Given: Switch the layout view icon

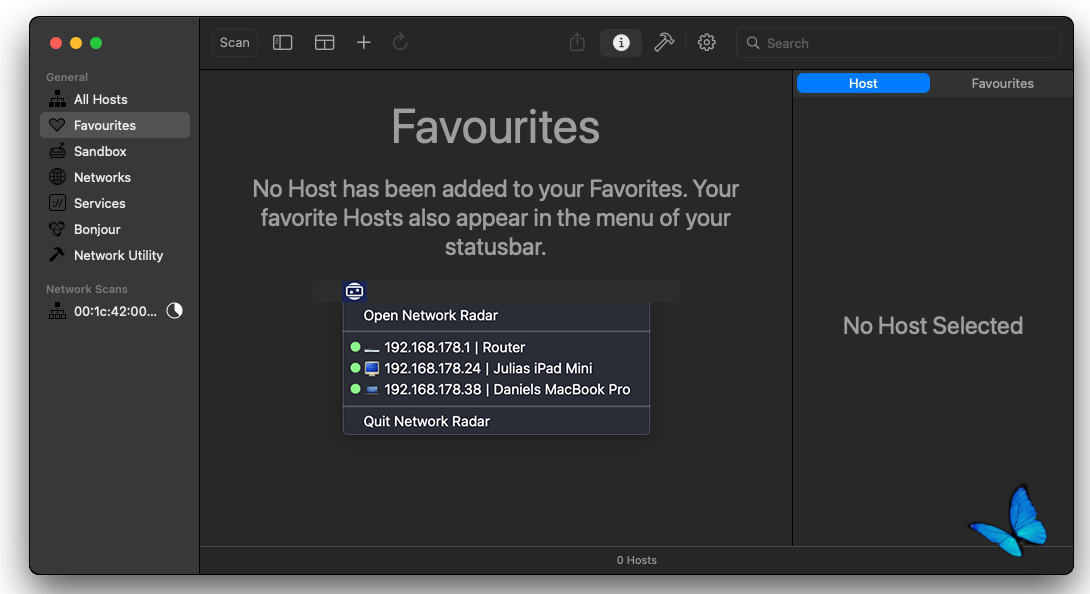Looking at the screenshot, I should (325, 42).
